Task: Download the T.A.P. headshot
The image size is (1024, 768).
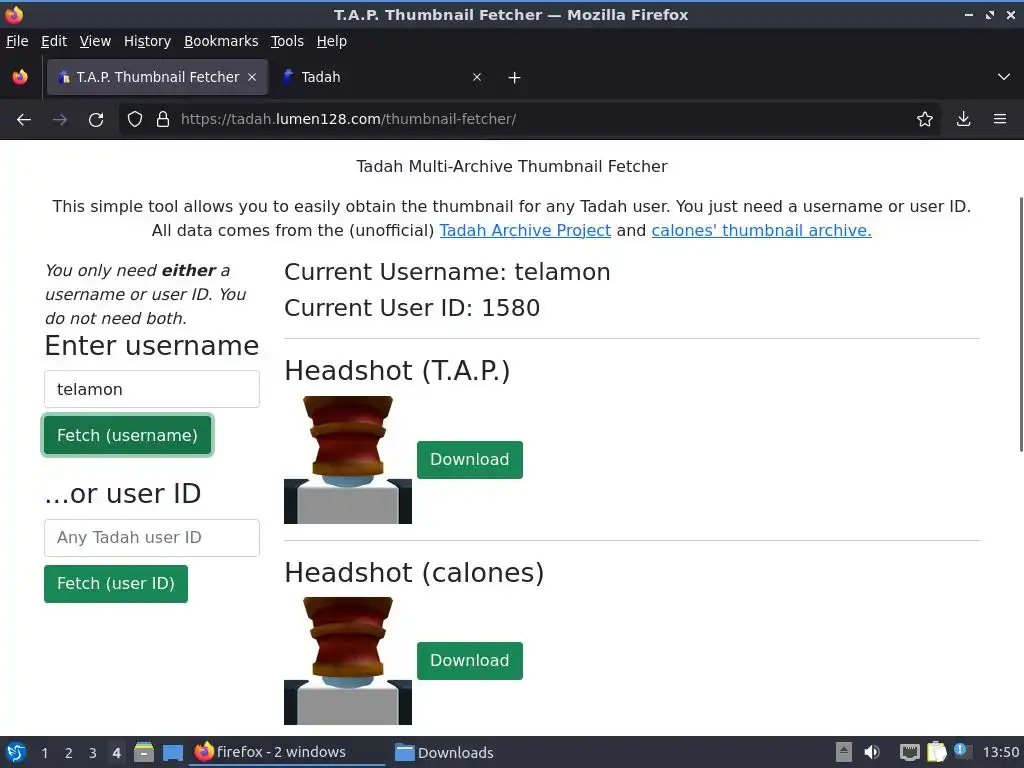Action: (x=470, y=460)
